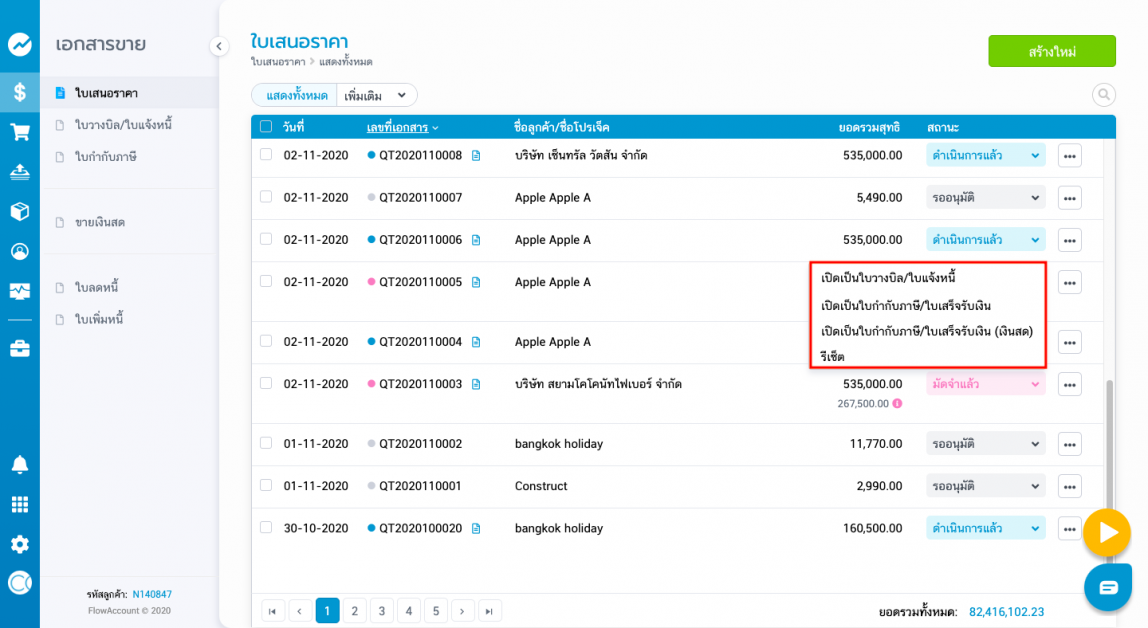Click the circular logo icon at sidebar bottom

tap(20, 583)
